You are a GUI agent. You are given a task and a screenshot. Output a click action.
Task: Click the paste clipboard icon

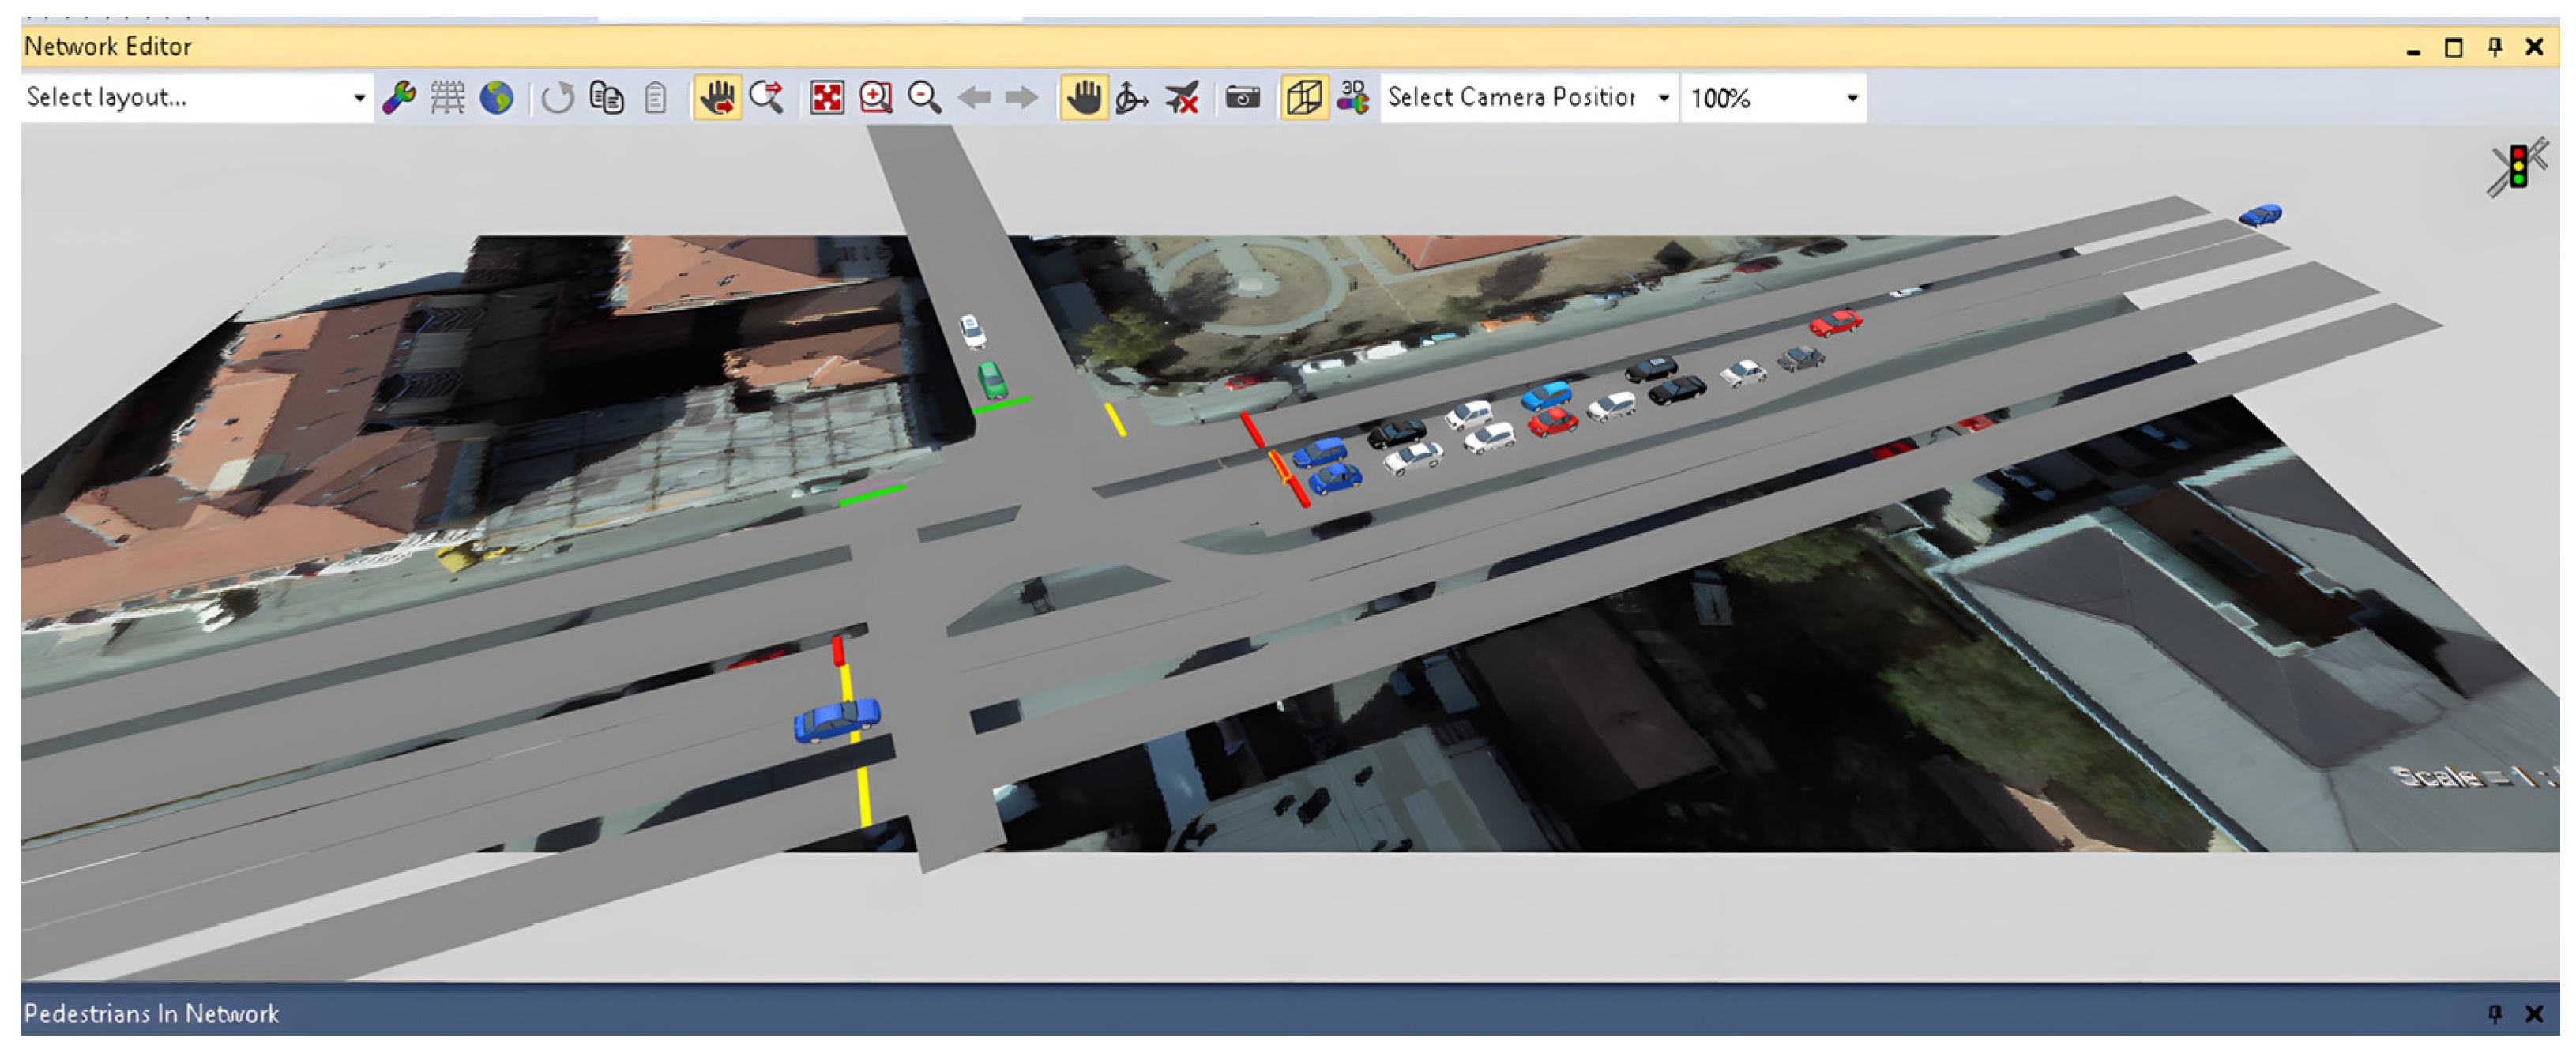tap(655, 98)
